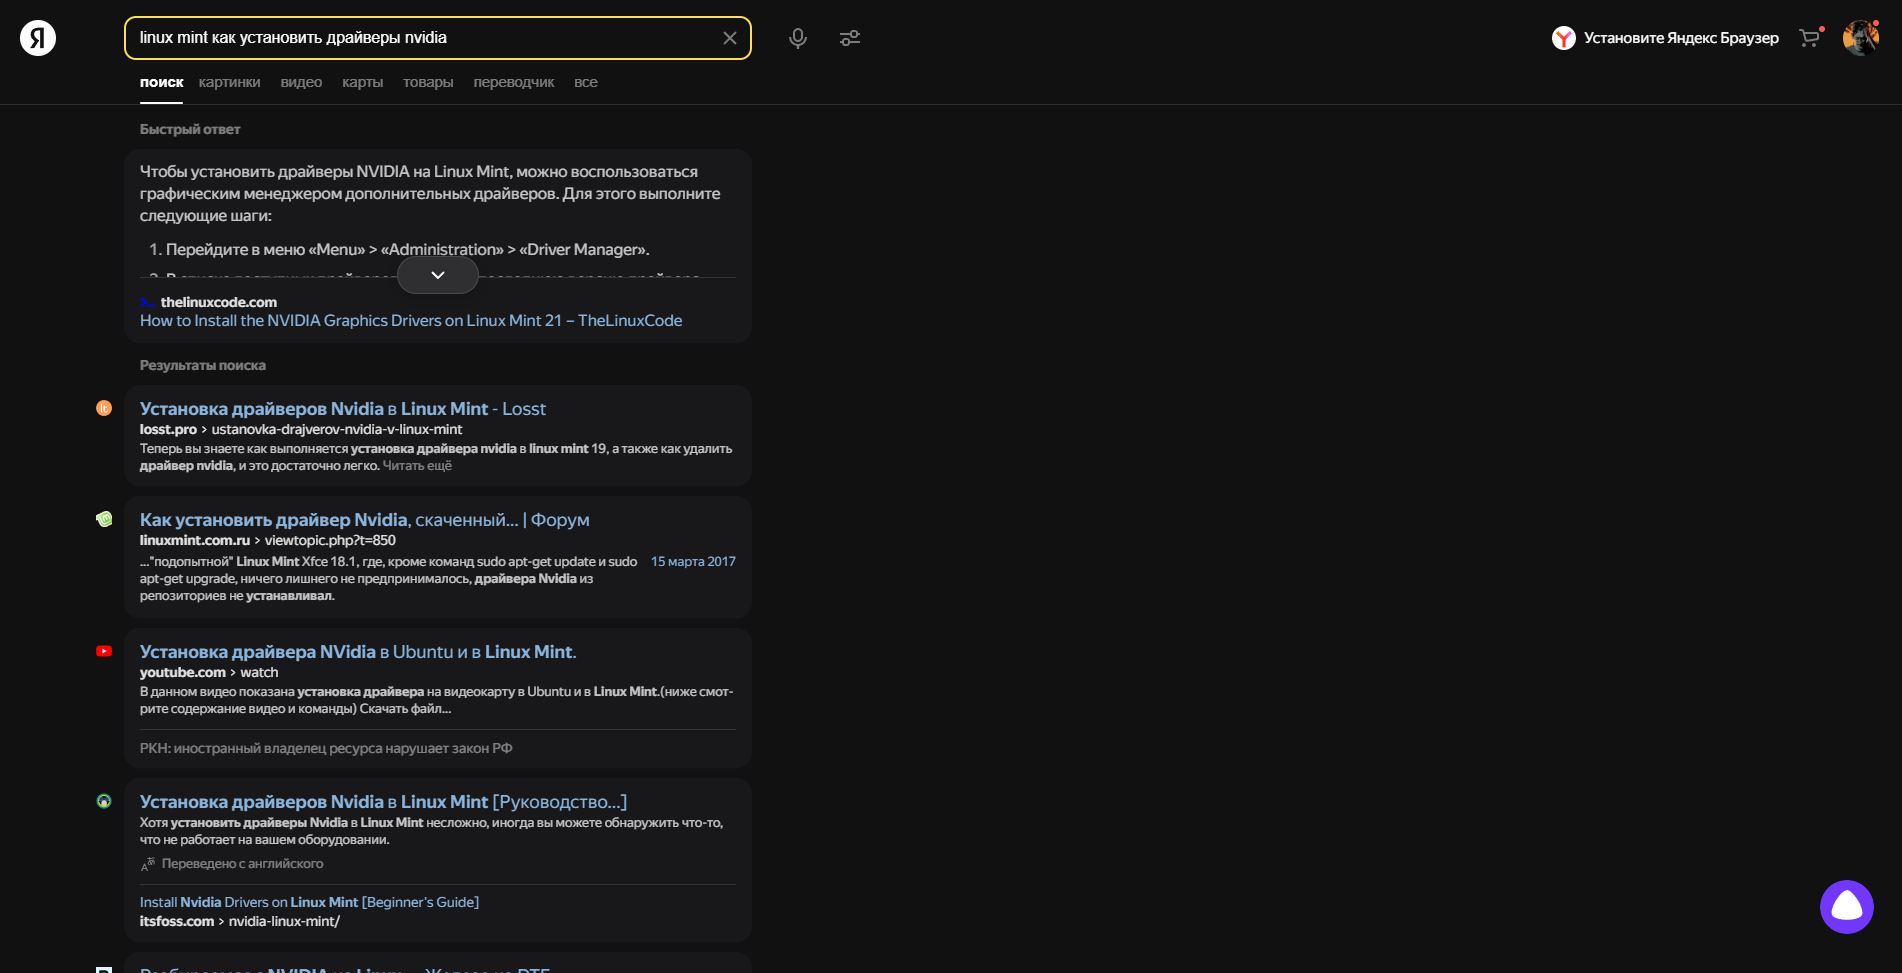Screen dimensions: 1902x973
Task: Open the Alice assistant orb
Action: pyautogui.click(x=1847, y=907)
